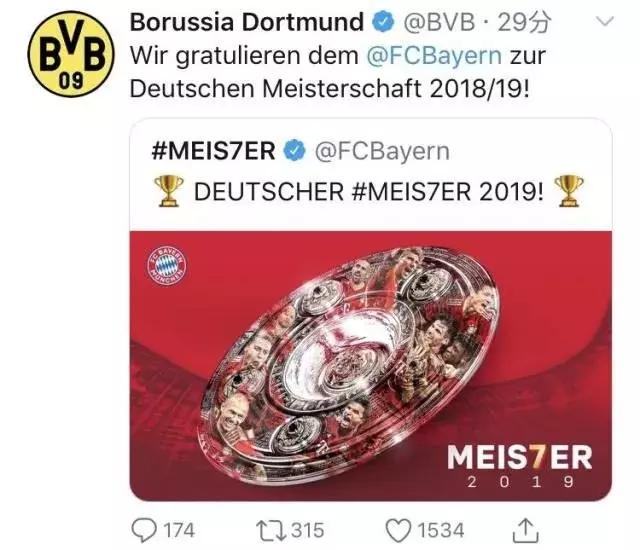This screenshot has width=640, height=550.
Task: Click the retweet icon showing 315
Action: pos(271,530)
